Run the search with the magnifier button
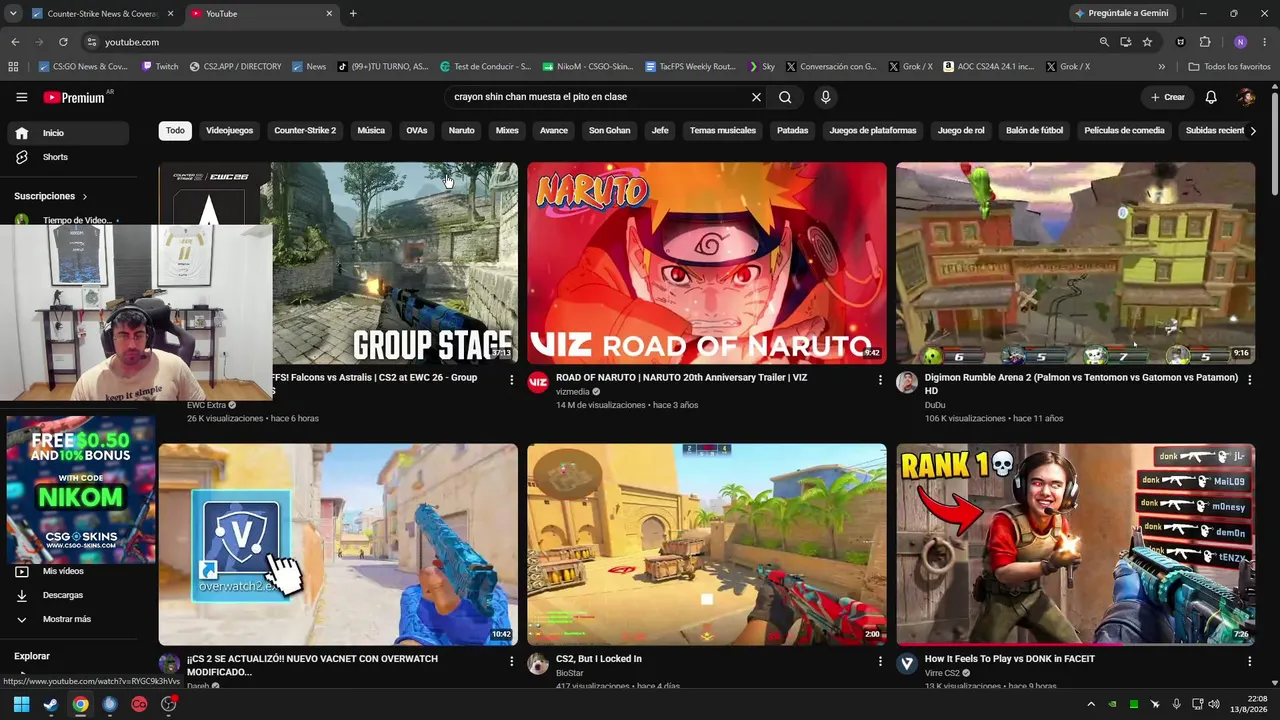The height and width of the screenshot is (720, 1280). tap(785, 97)
